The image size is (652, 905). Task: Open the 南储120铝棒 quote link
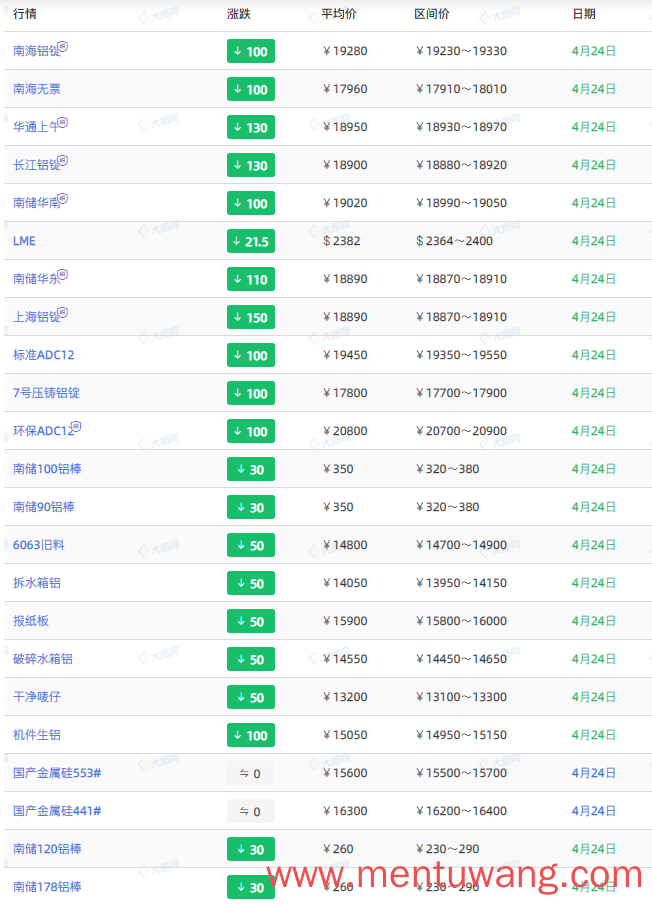(x=47, y=849)
